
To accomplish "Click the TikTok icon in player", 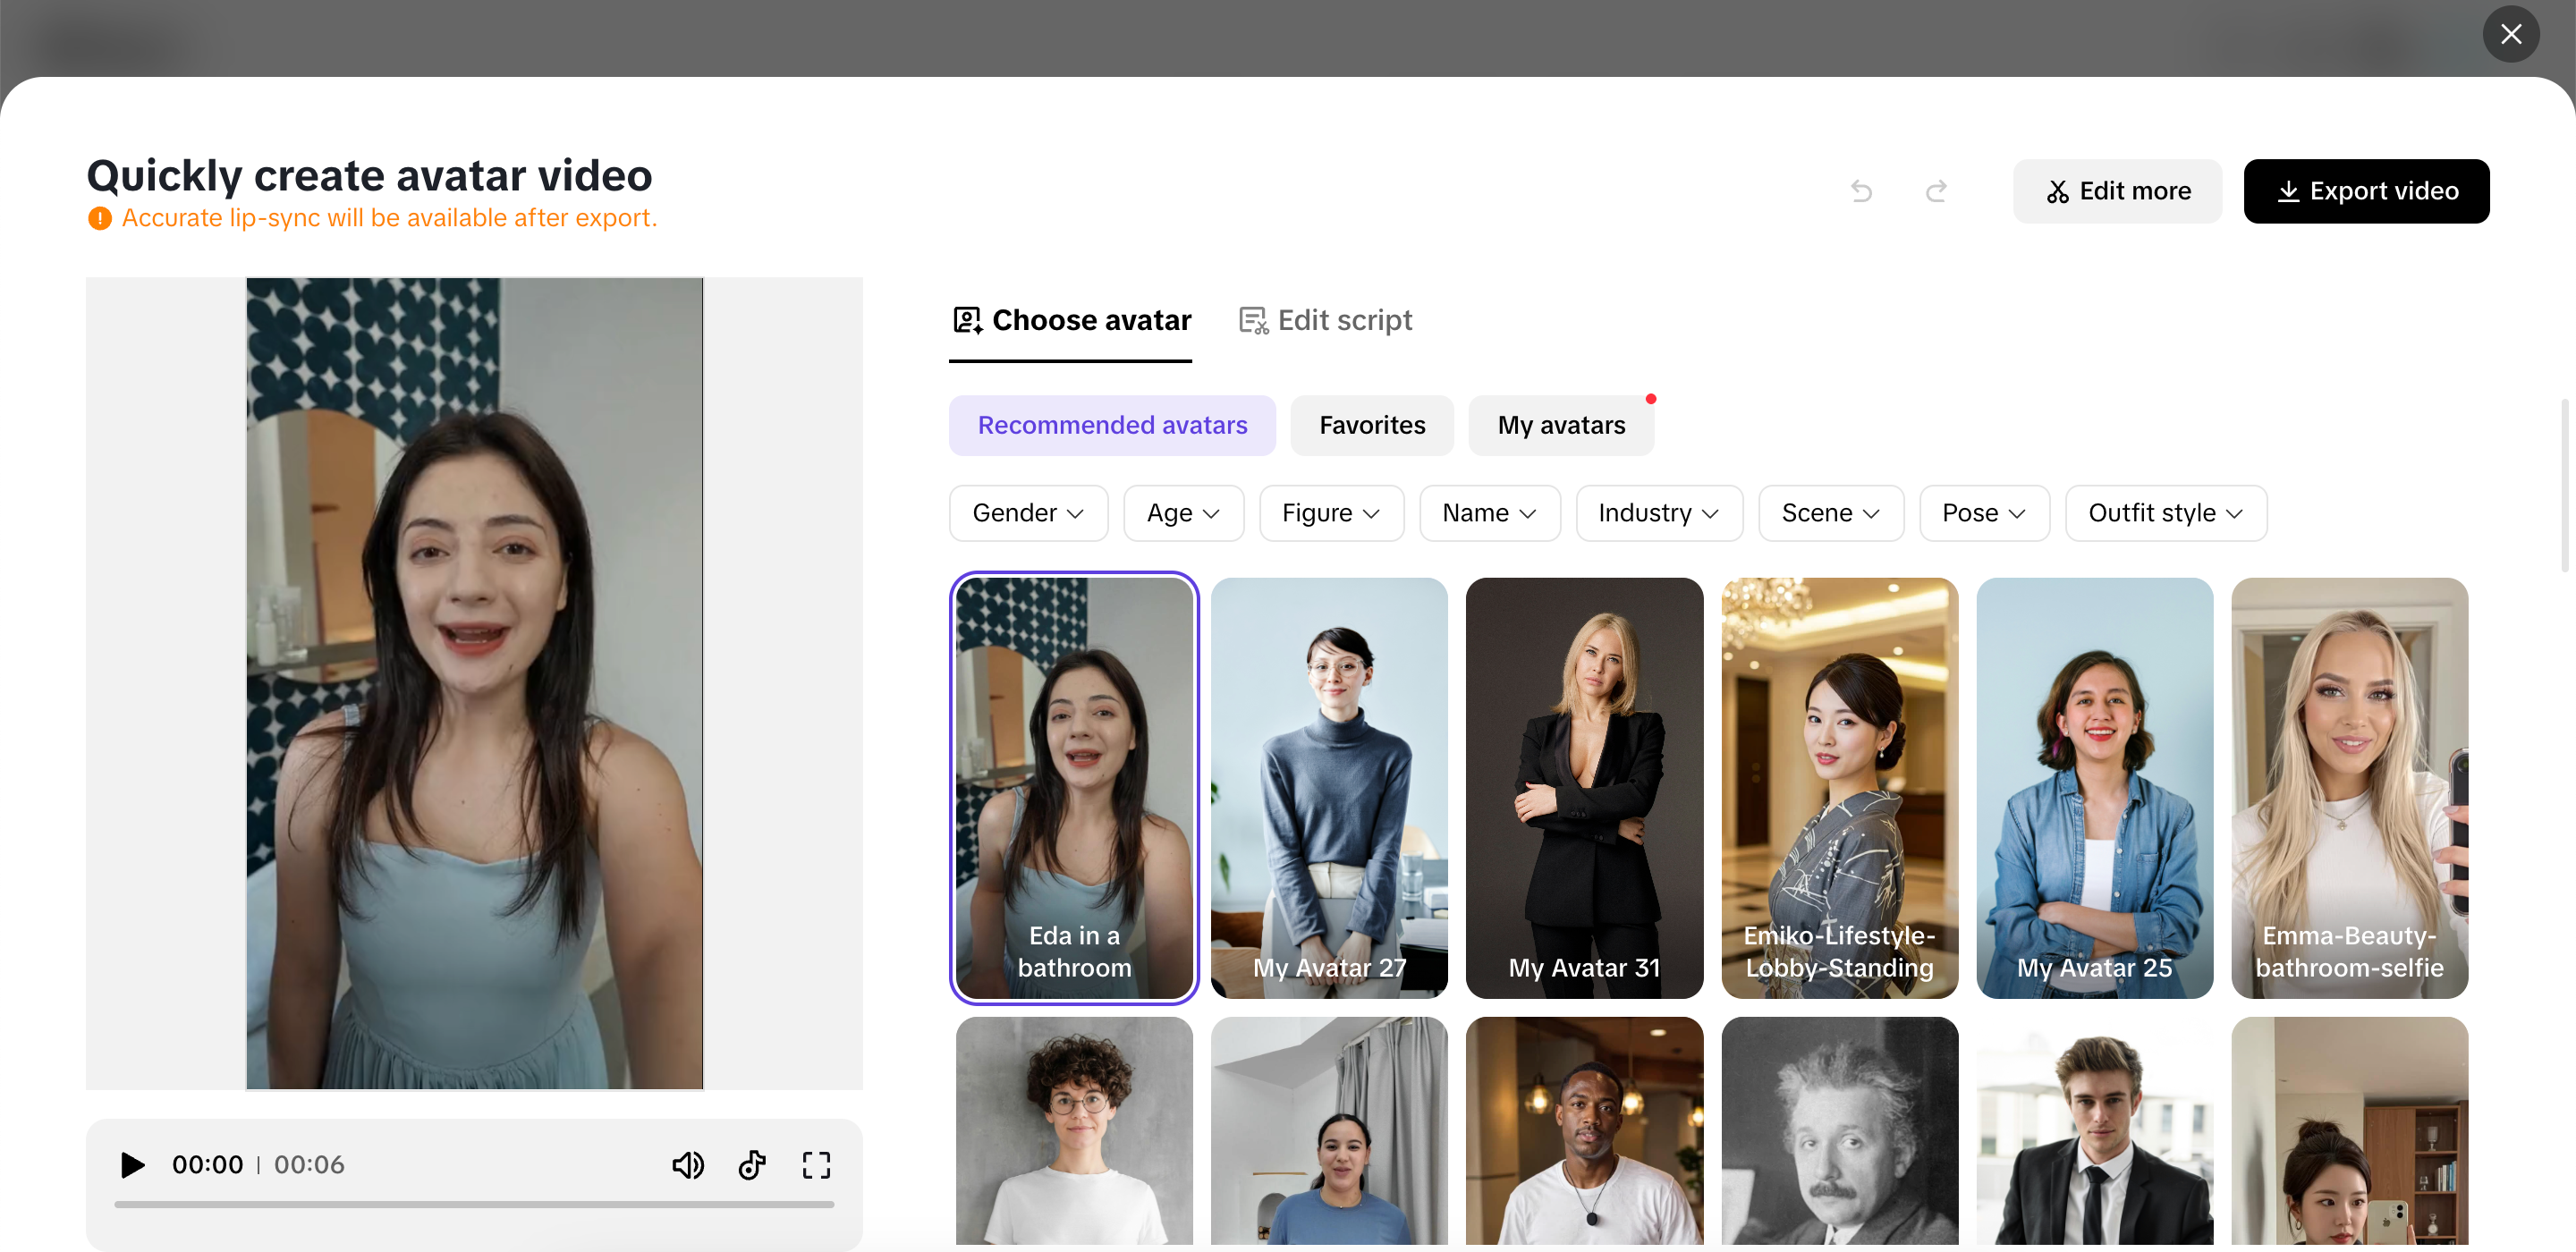I will tap(752, 1165).
